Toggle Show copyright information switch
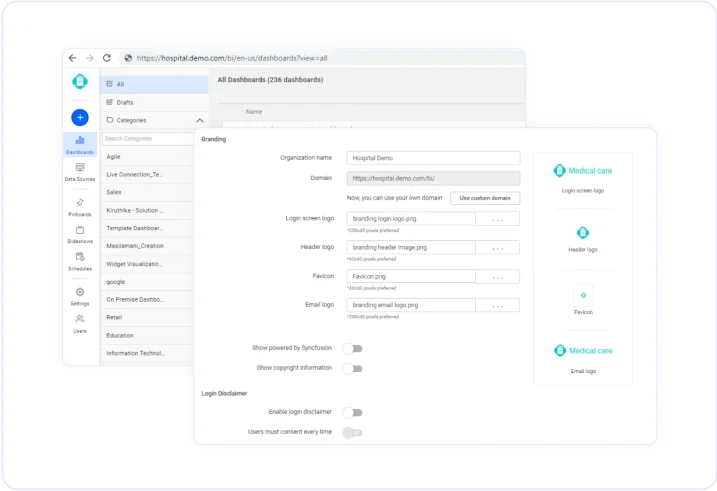Image resolution: width=717 pixels, height=491 pixels. pos(353,368)
